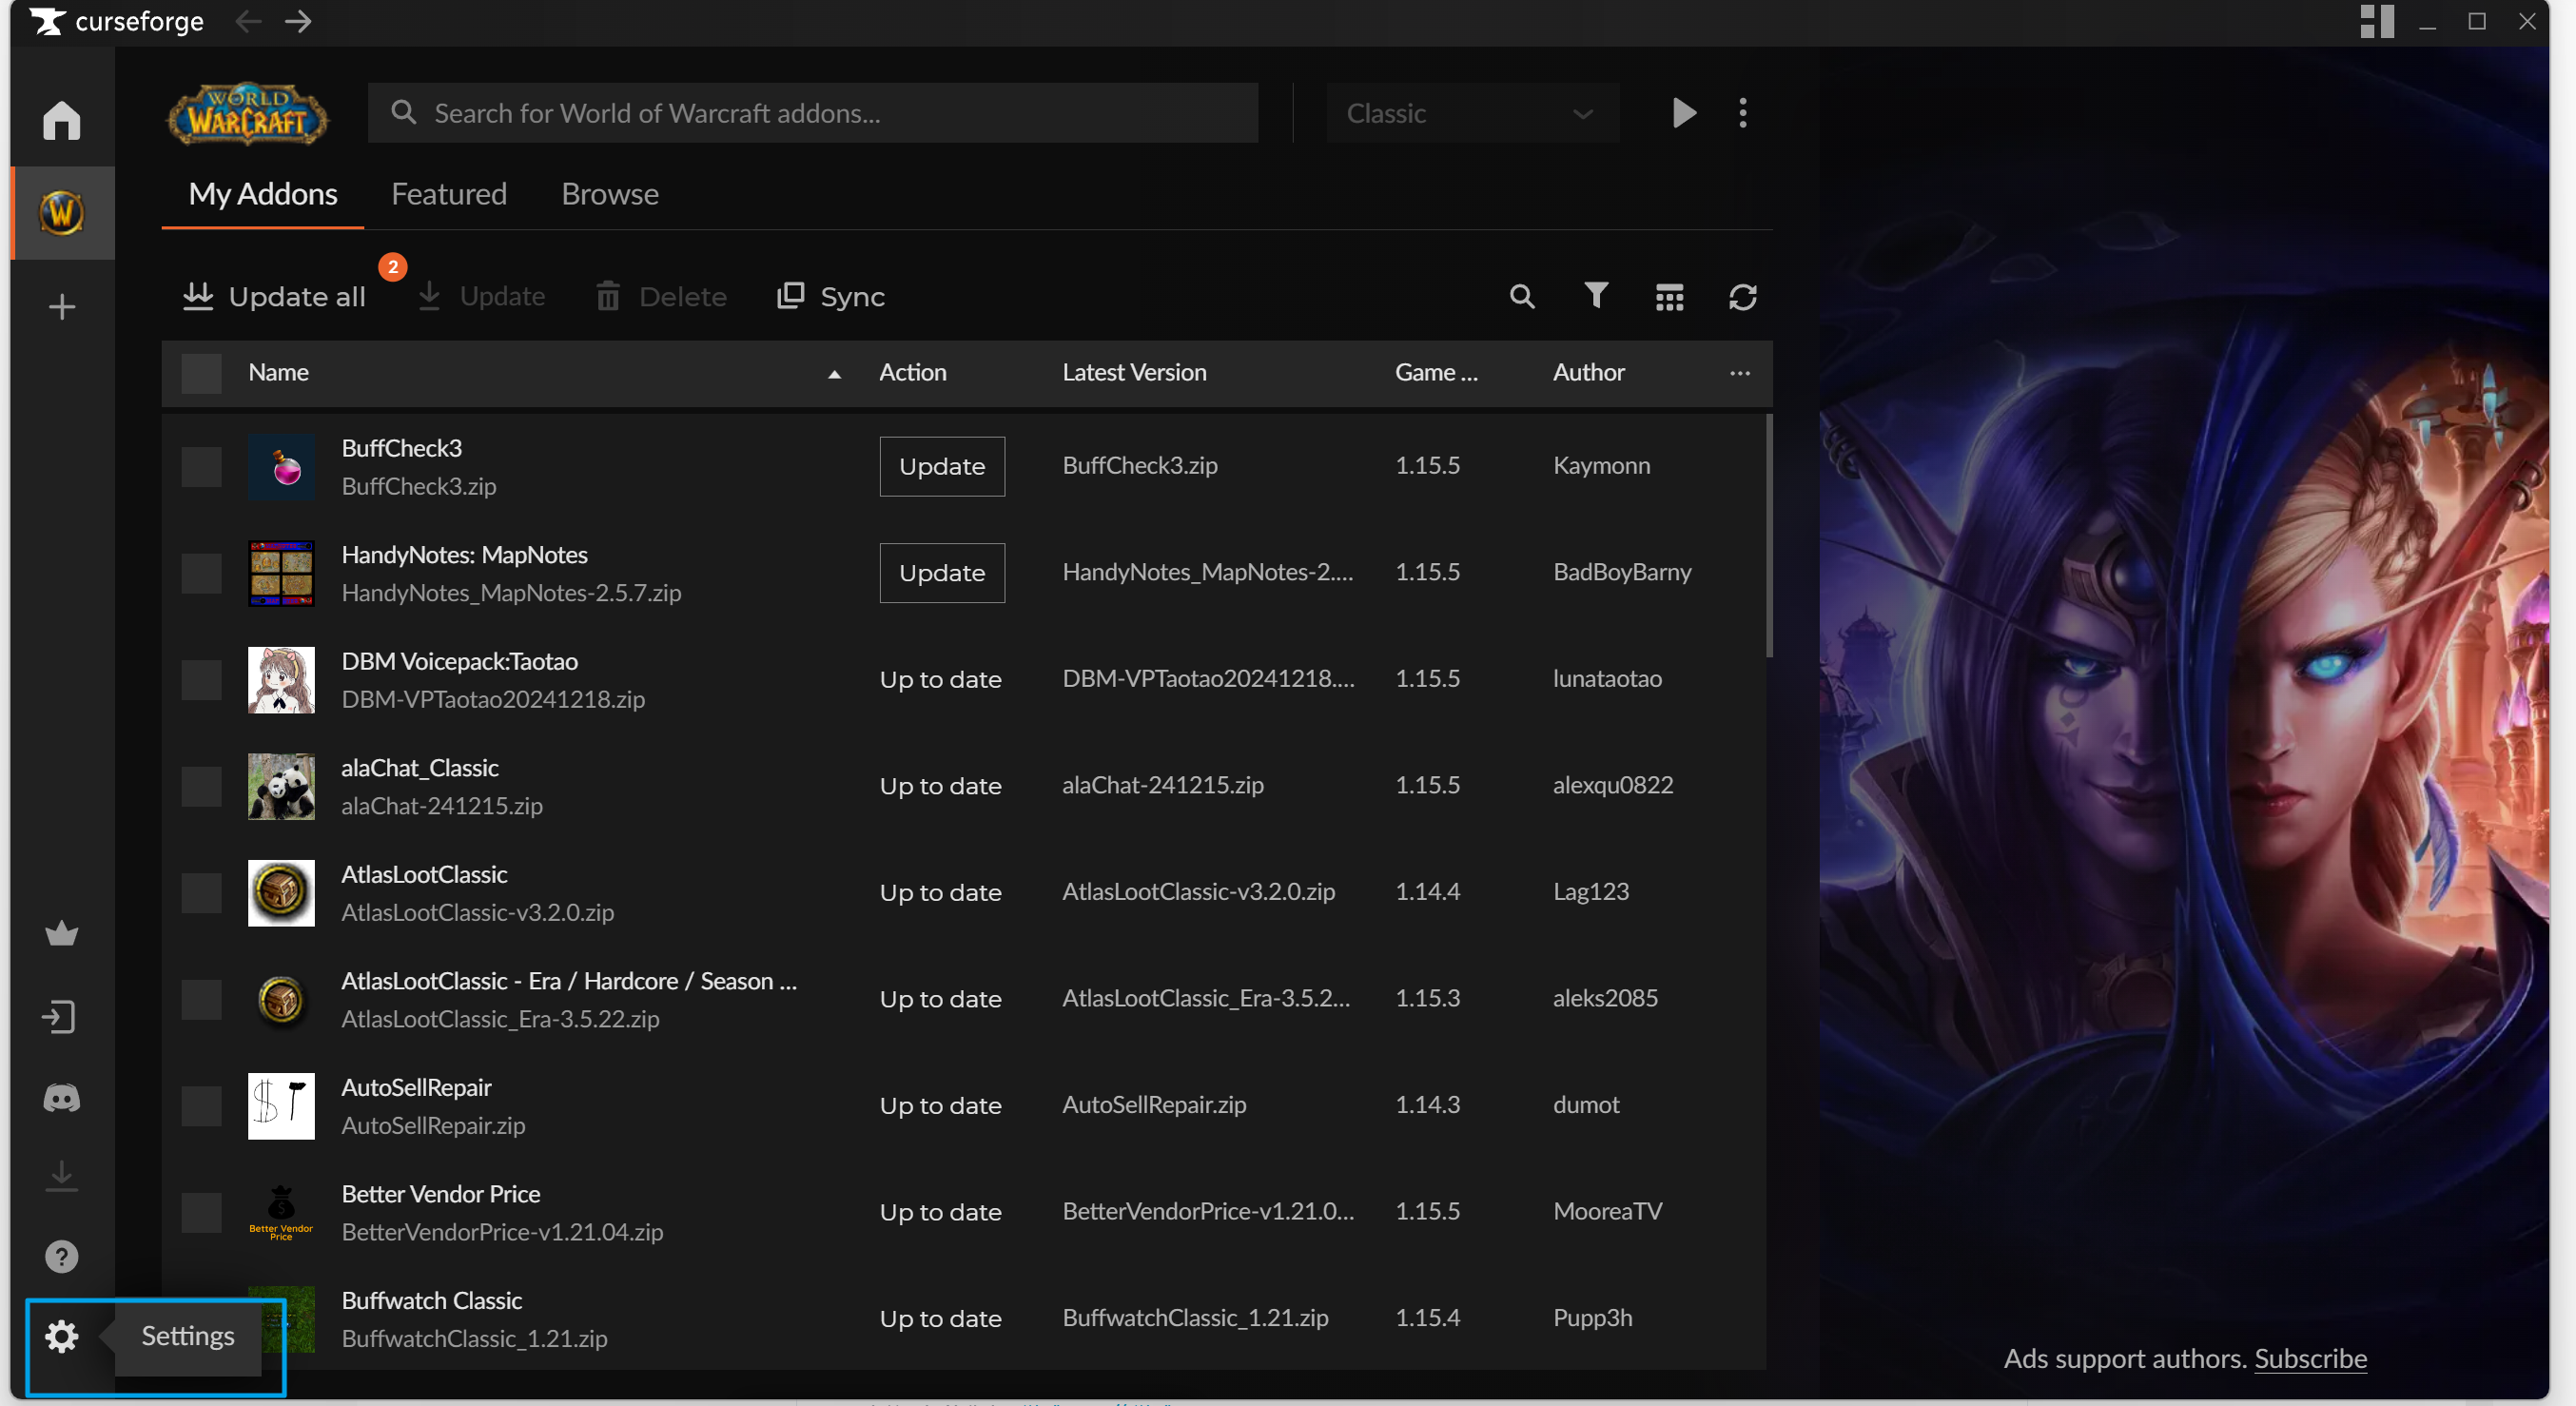Select the AtlasLootClassic row checkbox
Image resolution: width=2576 pixels, height=1406 pixels.
[201, 892]
